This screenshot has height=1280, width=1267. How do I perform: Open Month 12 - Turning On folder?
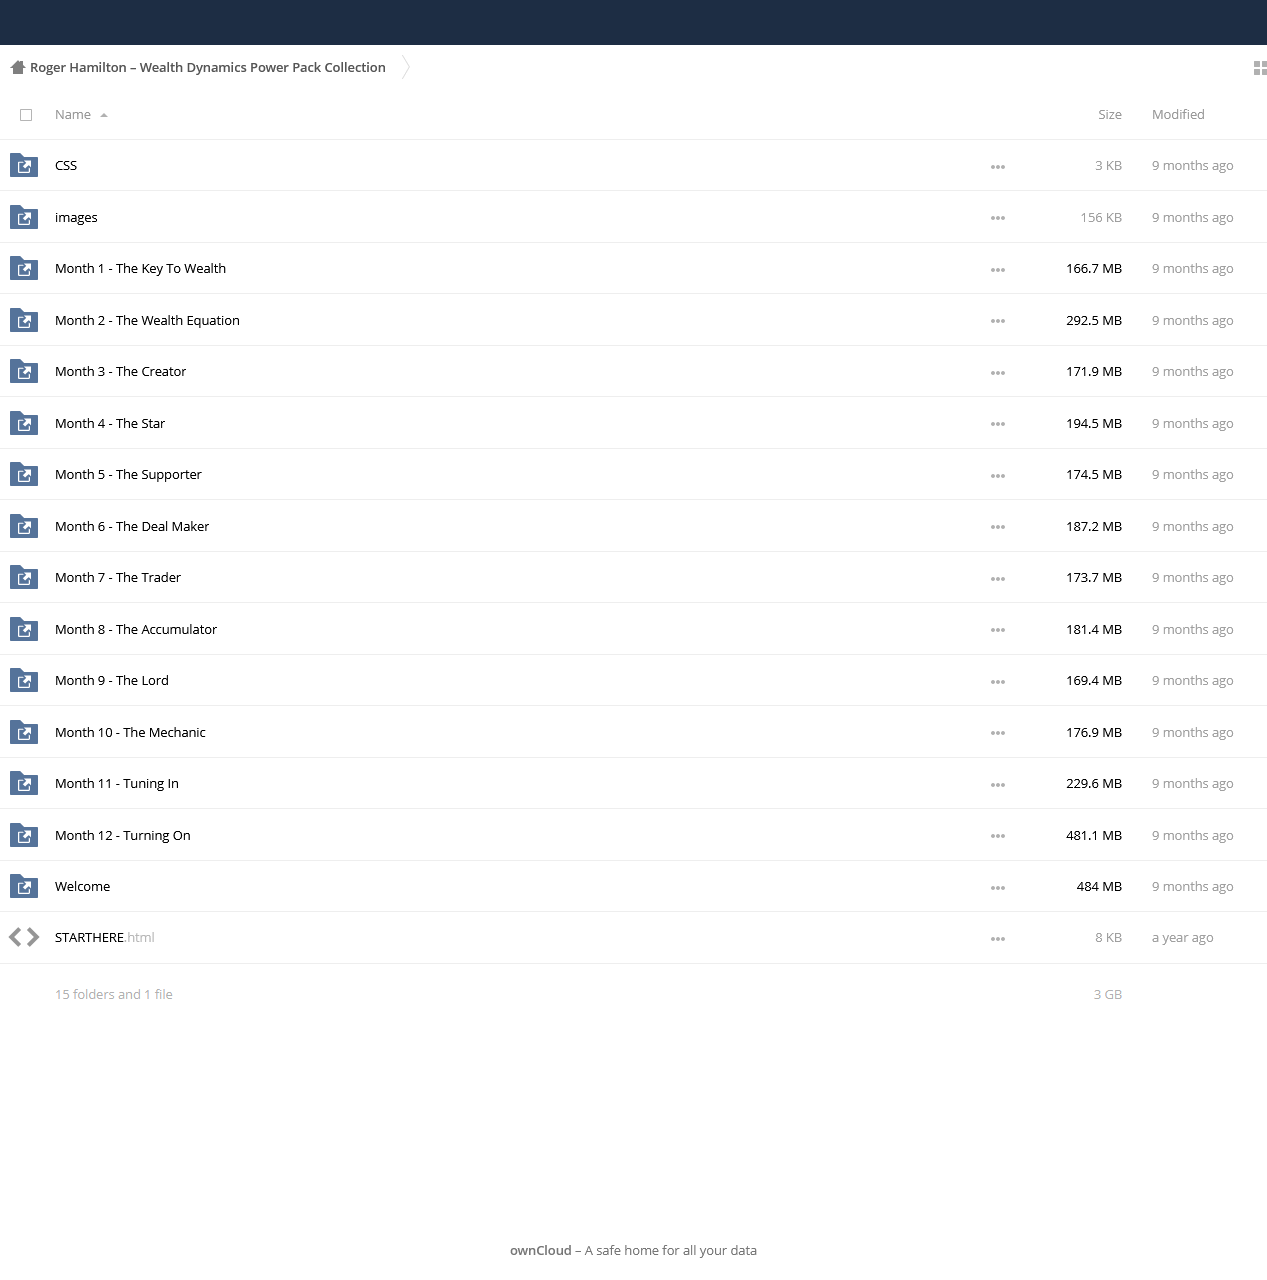pos(123,836)
